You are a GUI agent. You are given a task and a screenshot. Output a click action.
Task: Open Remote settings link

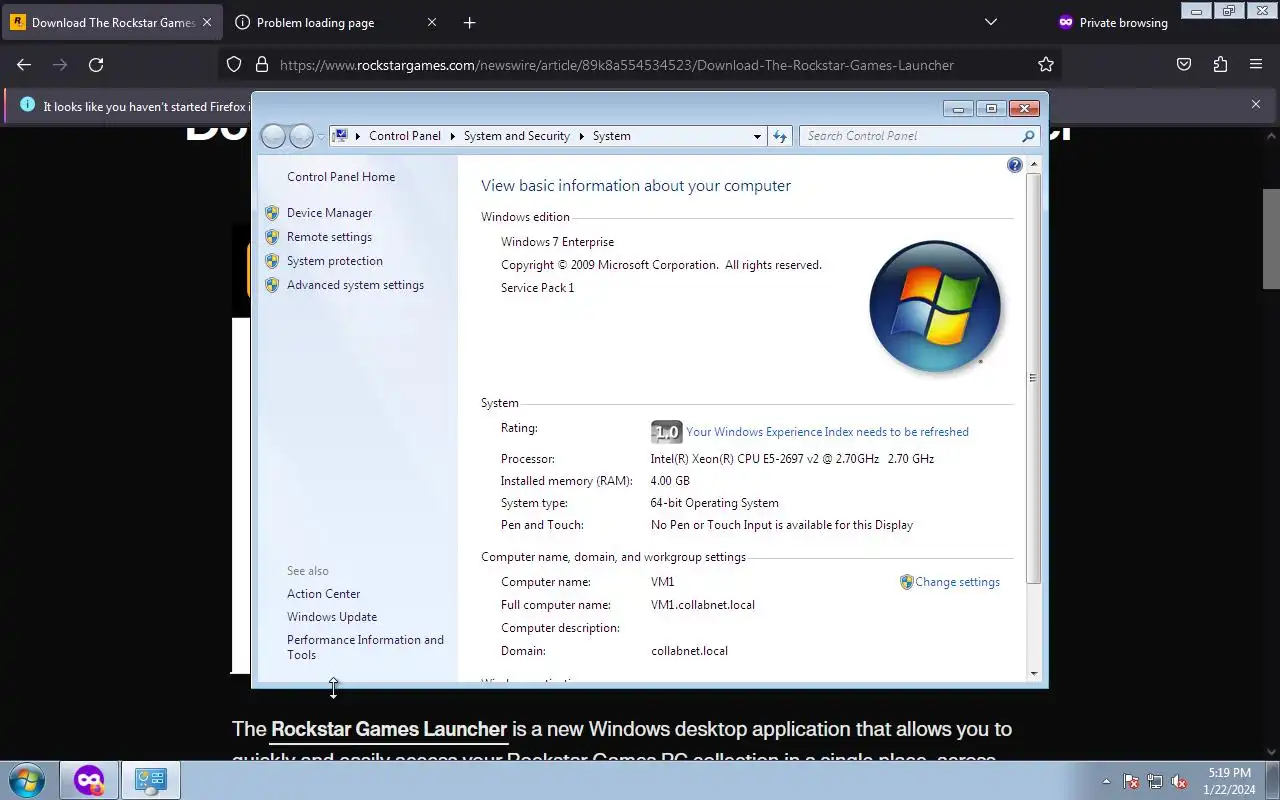[329, 237]
